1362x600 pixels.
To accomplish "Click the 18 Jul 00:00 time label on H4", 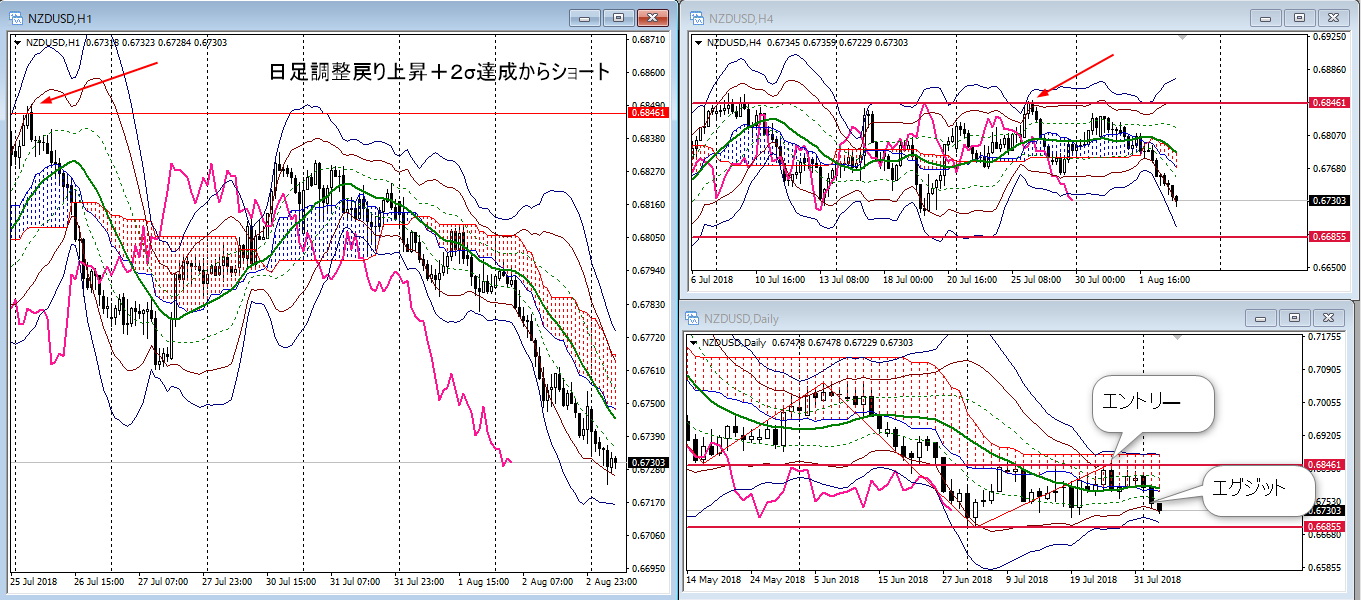I will [909, 280].
